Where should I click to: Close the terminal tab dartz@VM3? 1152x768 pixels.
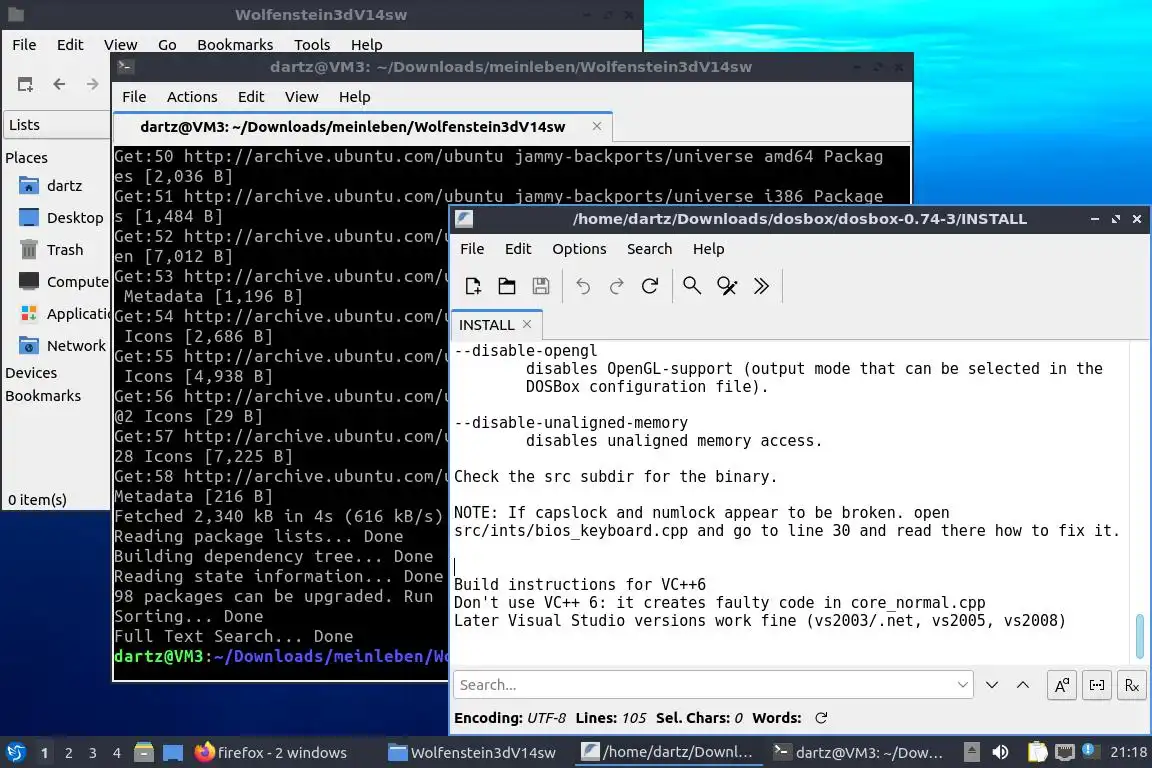click(x=597, y=126)
